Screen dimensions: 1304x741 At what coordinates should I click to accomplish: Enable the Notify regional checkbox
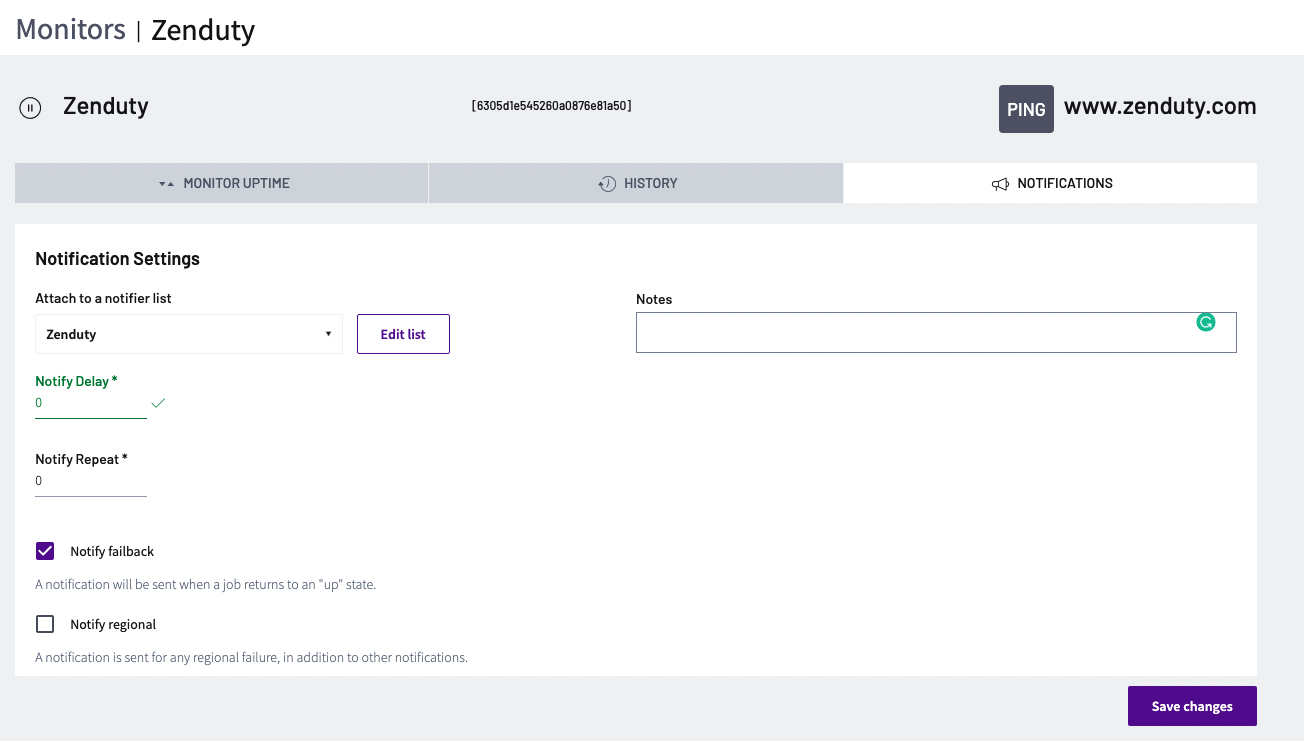click(45, 624)
